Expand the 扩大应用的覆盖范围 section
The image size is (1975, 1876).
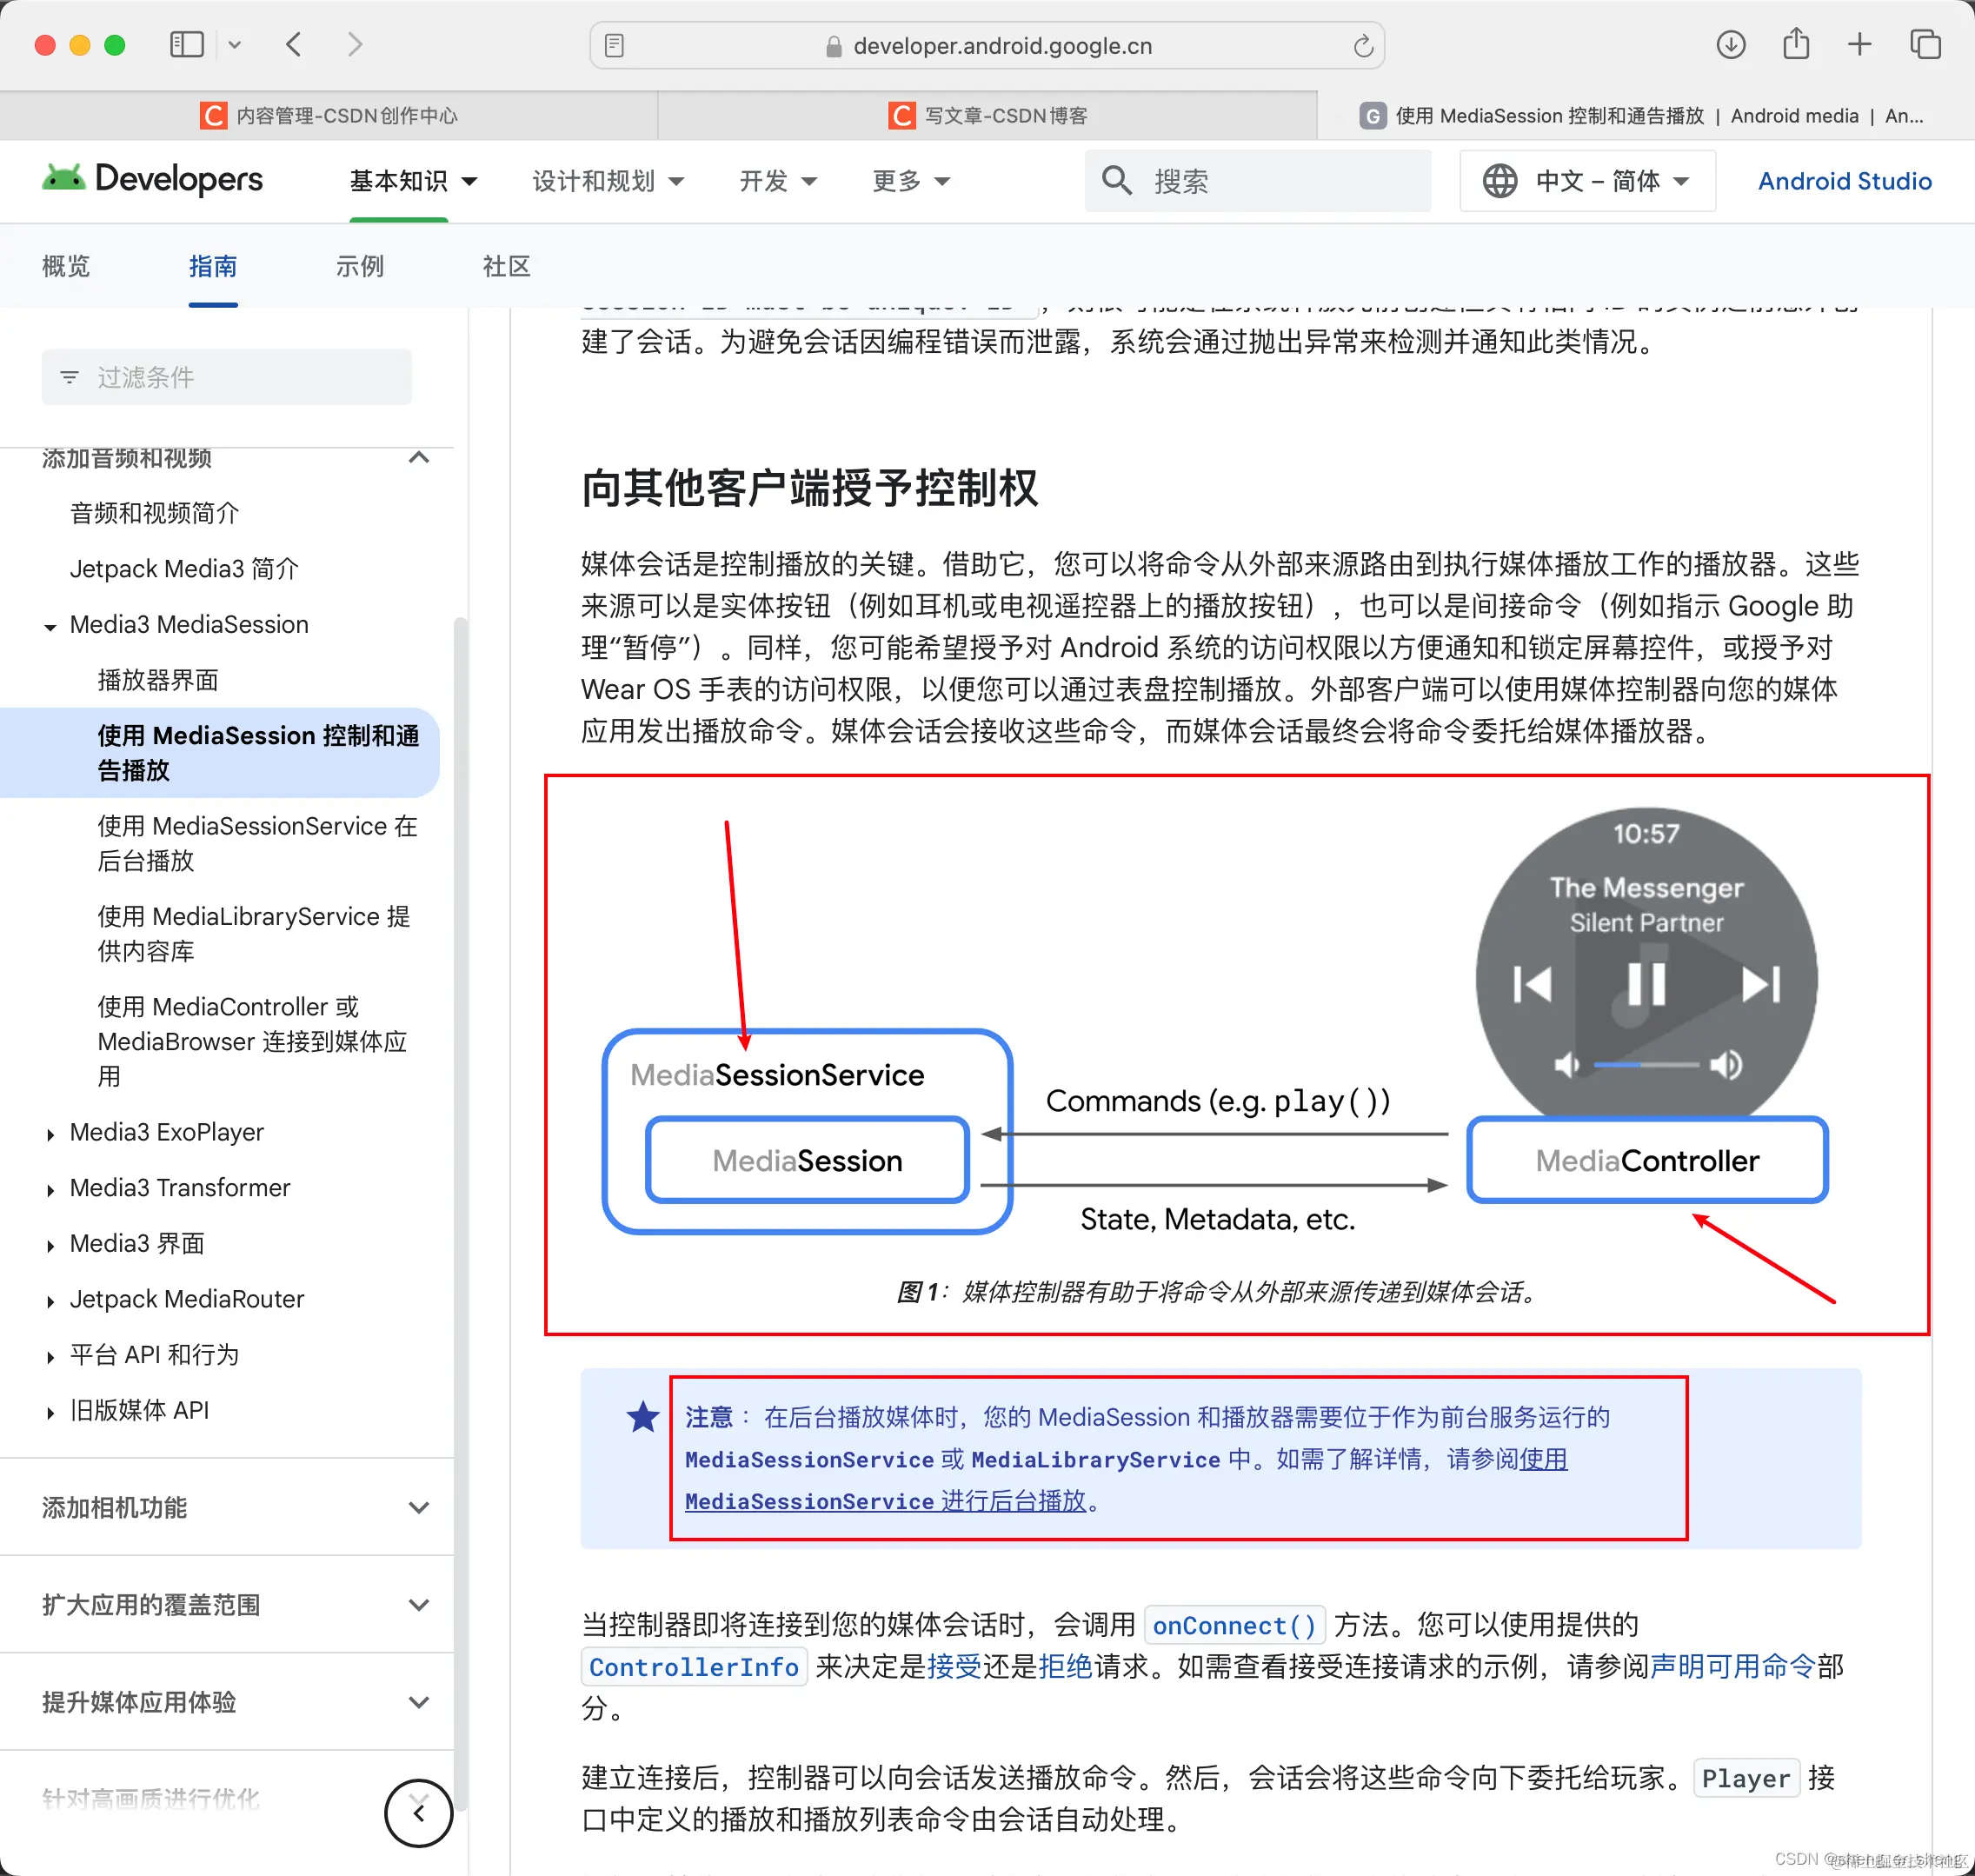(x=227, y=1604)
